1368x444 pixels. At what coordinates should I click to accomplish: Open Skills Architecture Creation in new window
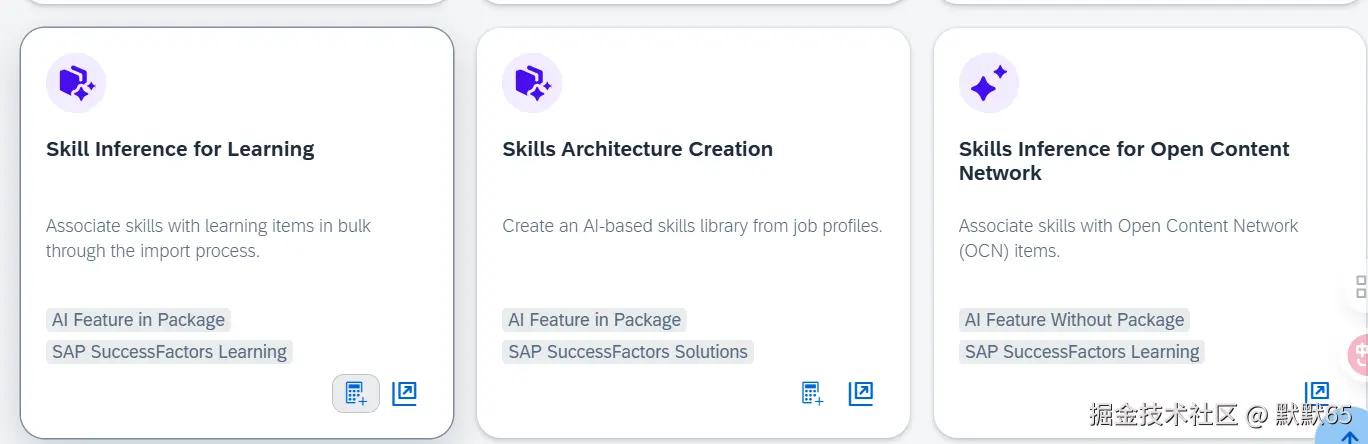click(x=860, y=393)
